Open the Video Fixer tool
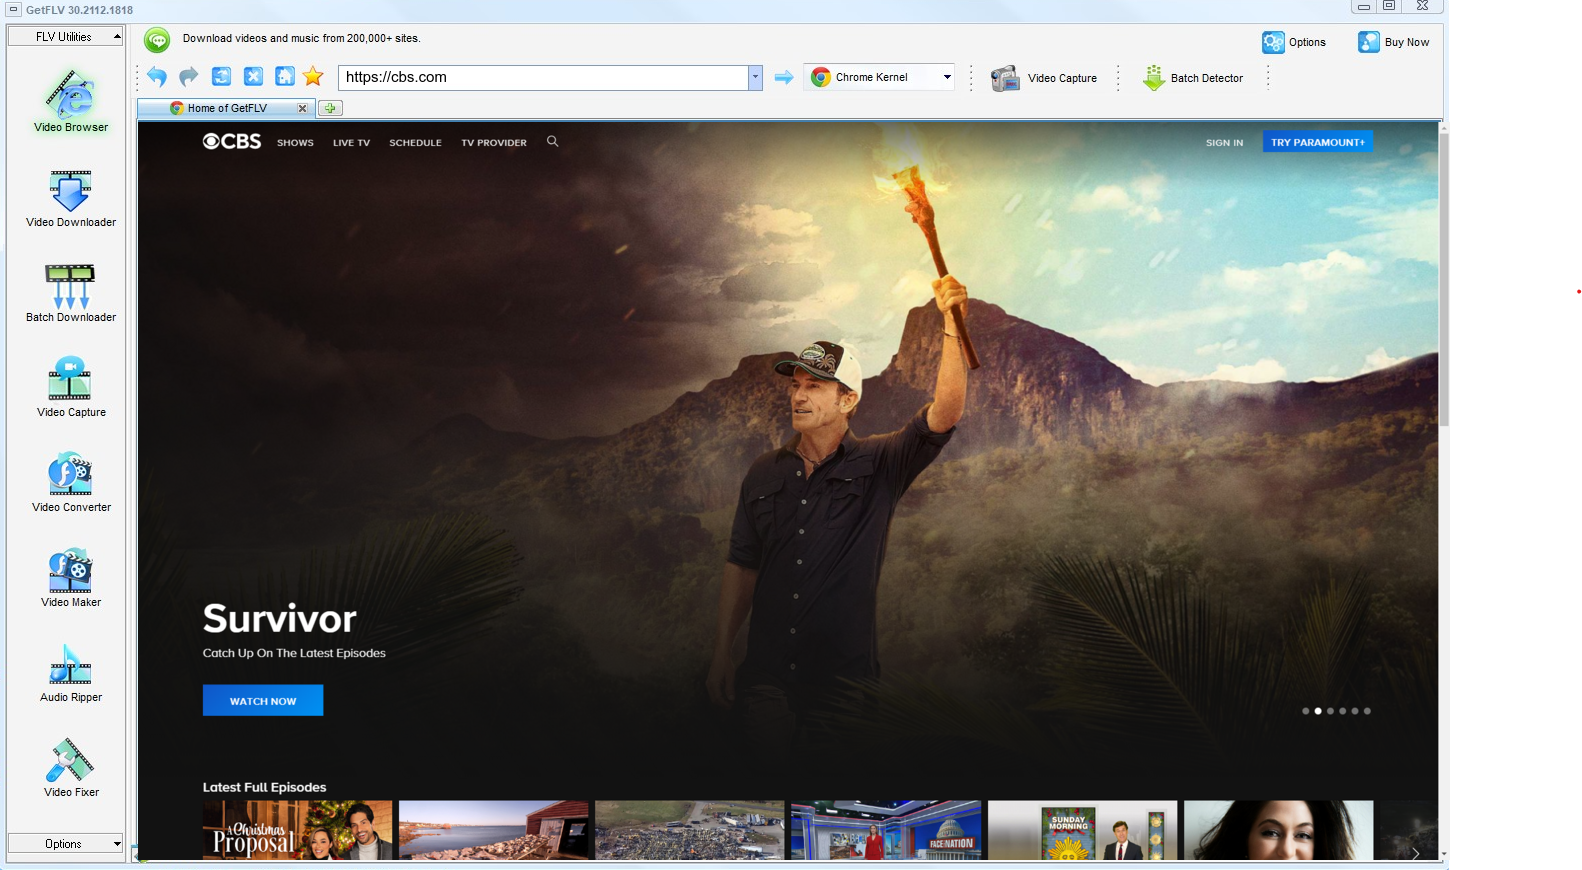Image resolution: width=1582 pixels, height=870 pixels. [x=71, y=767]
